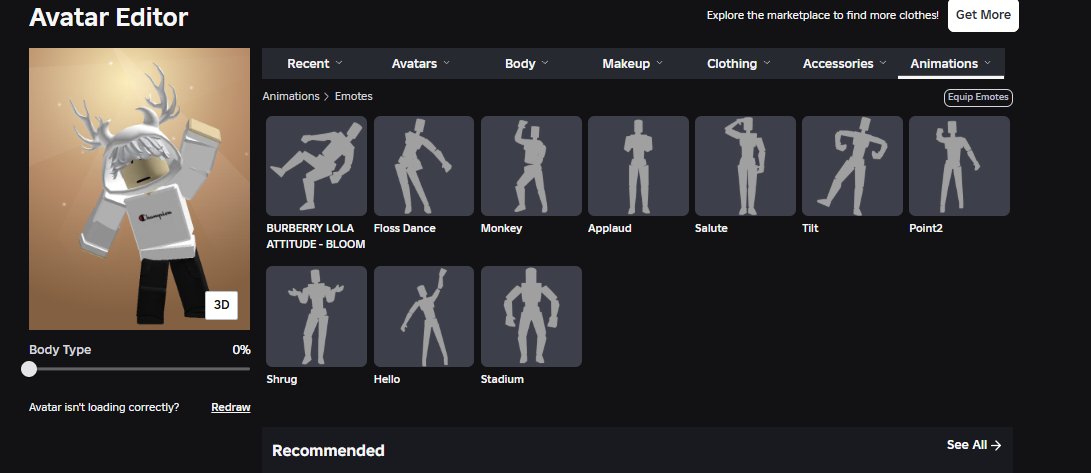The height and width of the screenshot is (473, 1091).
Task: Expand the Recent dropdown menu
Action: [314, 63]
